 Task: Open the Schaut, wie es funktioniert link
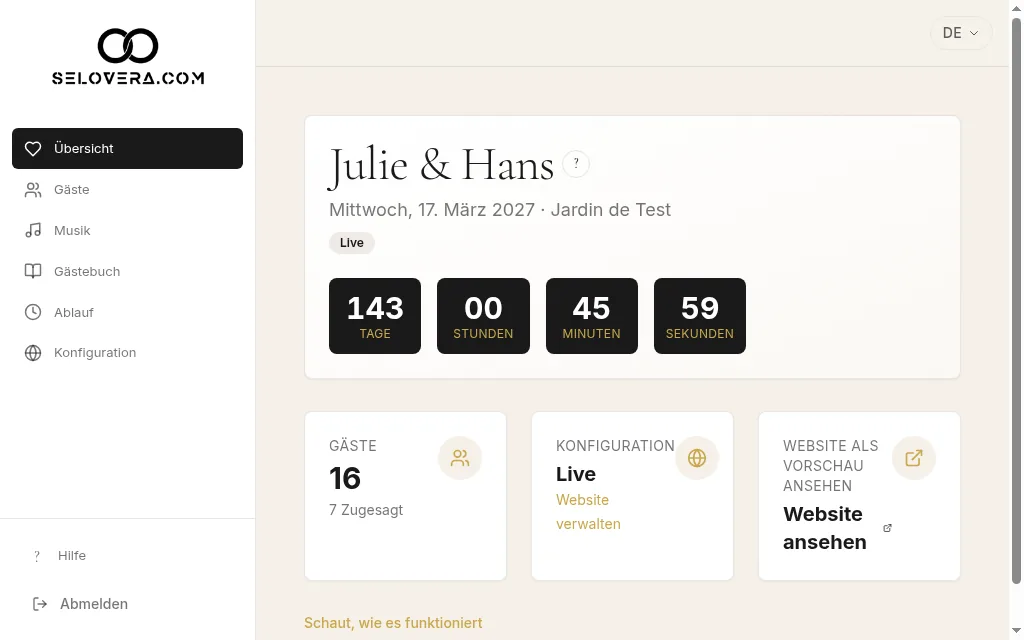click(x=393, y=623)
